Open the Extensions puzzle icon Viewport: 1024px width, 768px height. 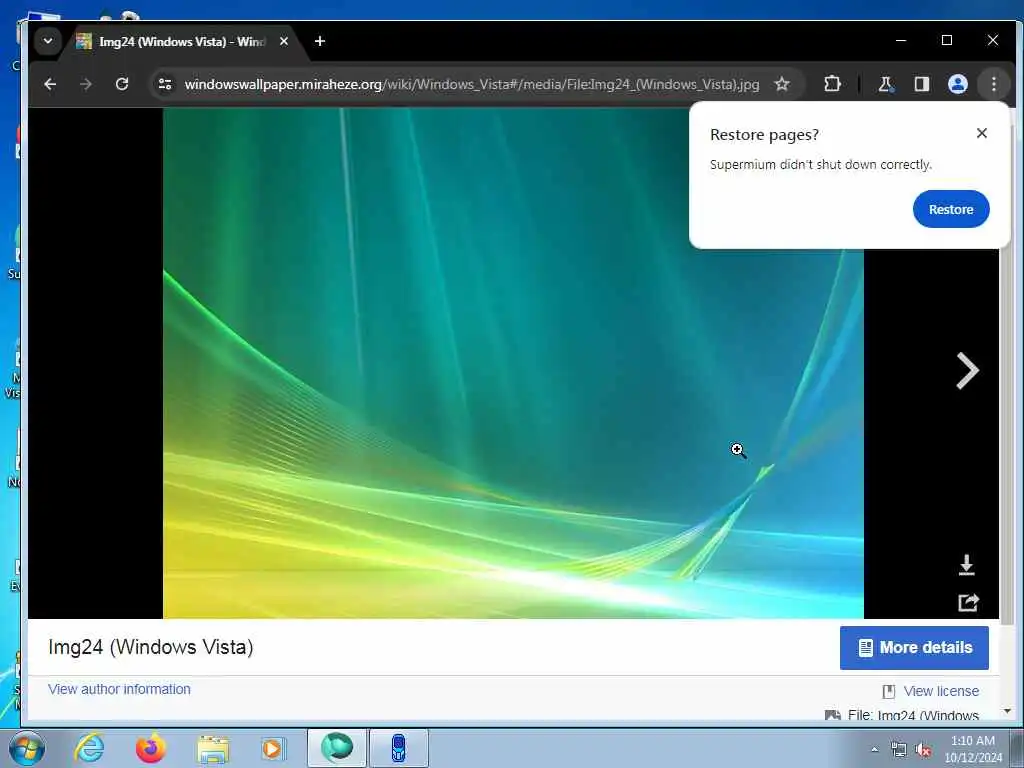coord(832,84)
